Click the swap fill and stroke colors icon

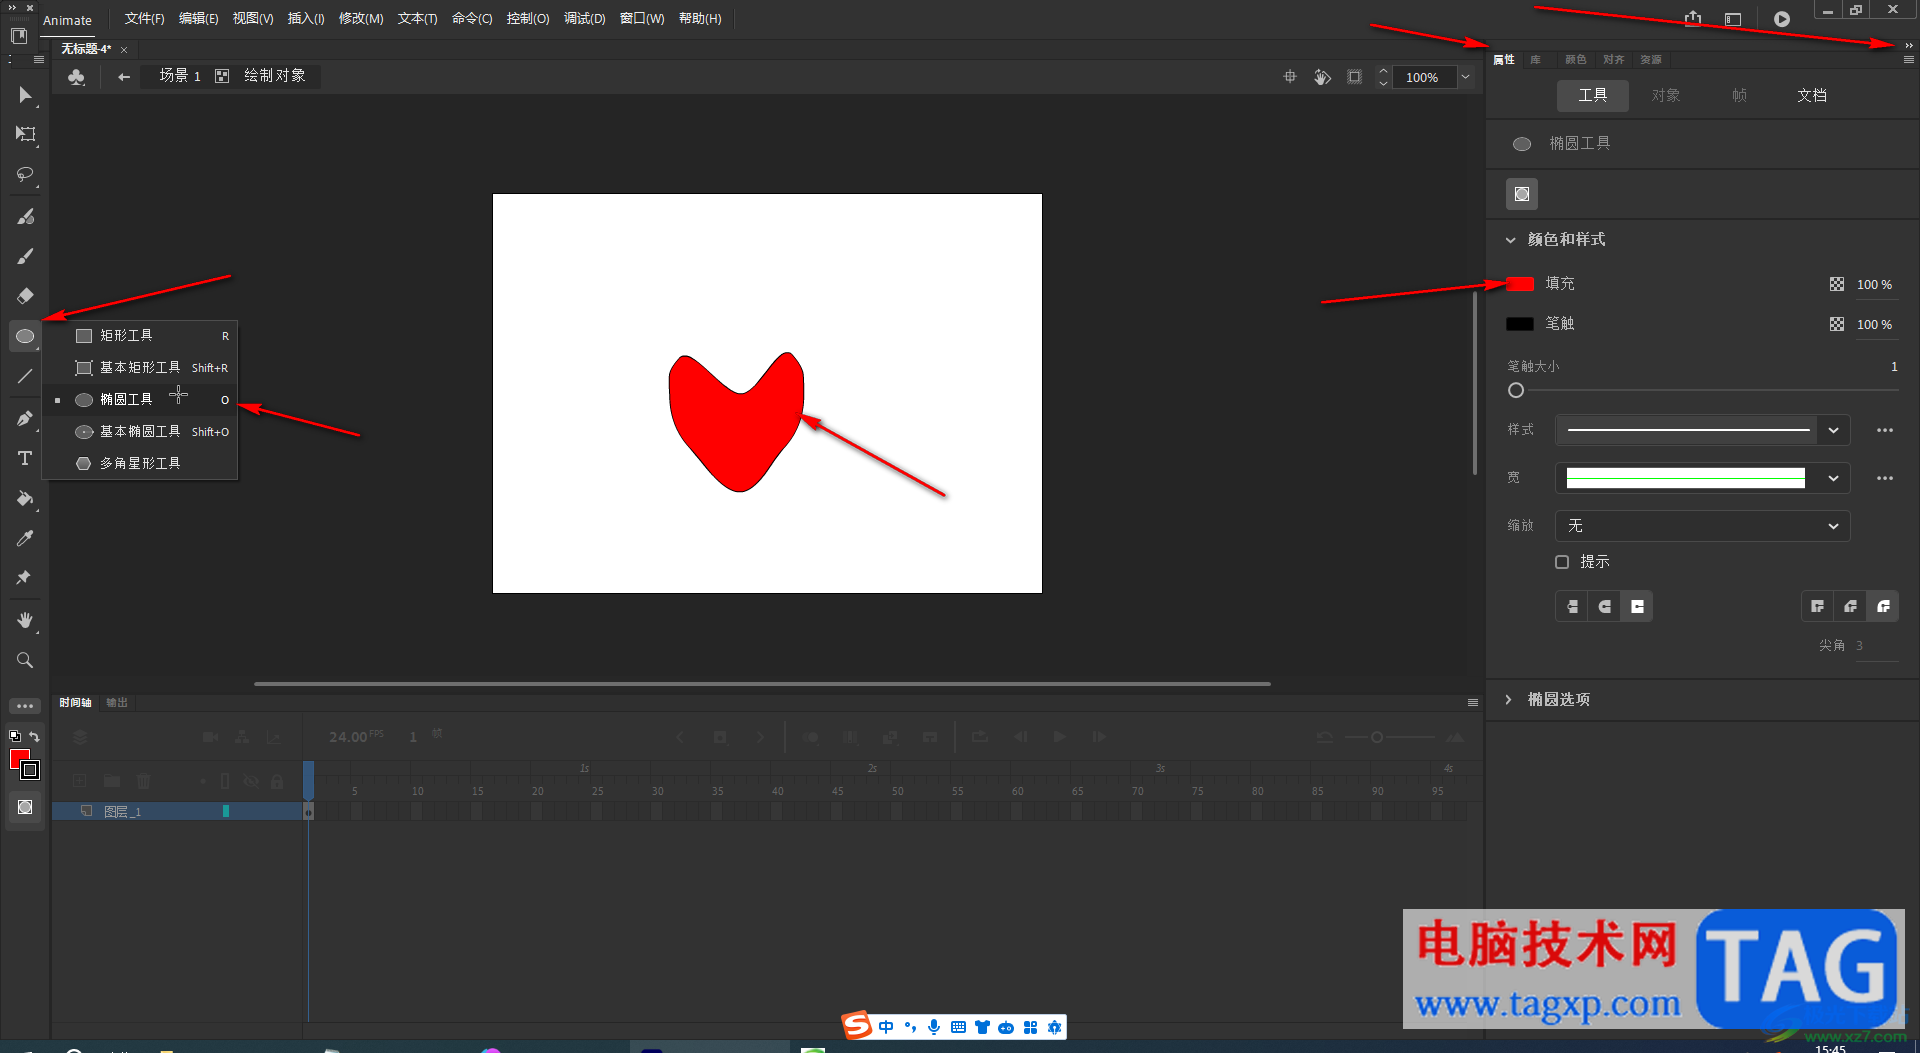34,736
